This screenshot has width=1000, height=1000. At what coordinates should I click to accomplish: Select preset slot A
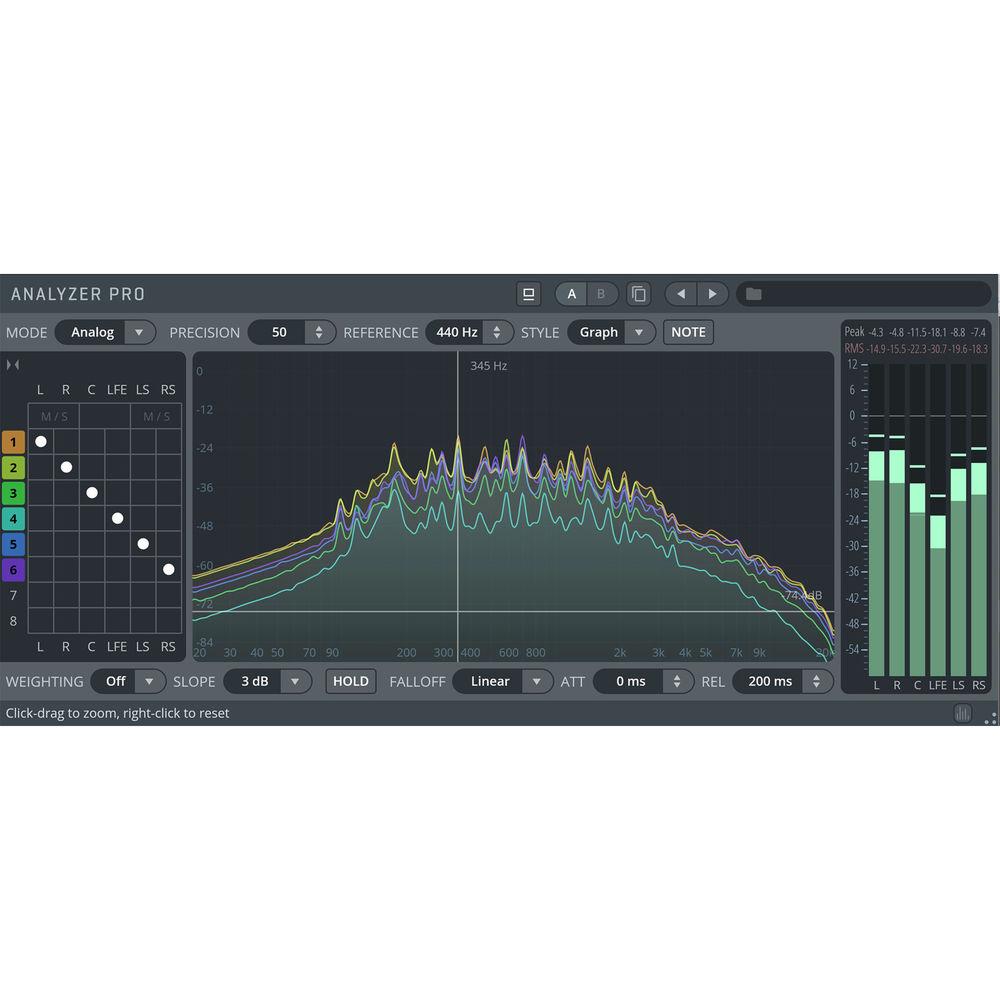571,294
